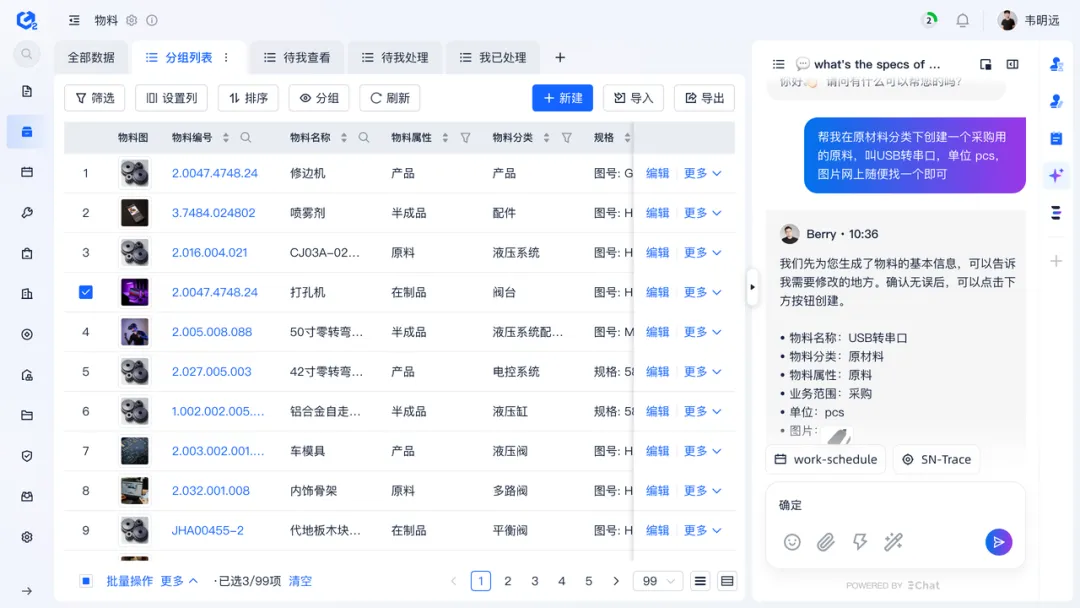Open material link 2.005.008.088
1080x608 pixels.
pyautogui.click(x=212, y=332)
